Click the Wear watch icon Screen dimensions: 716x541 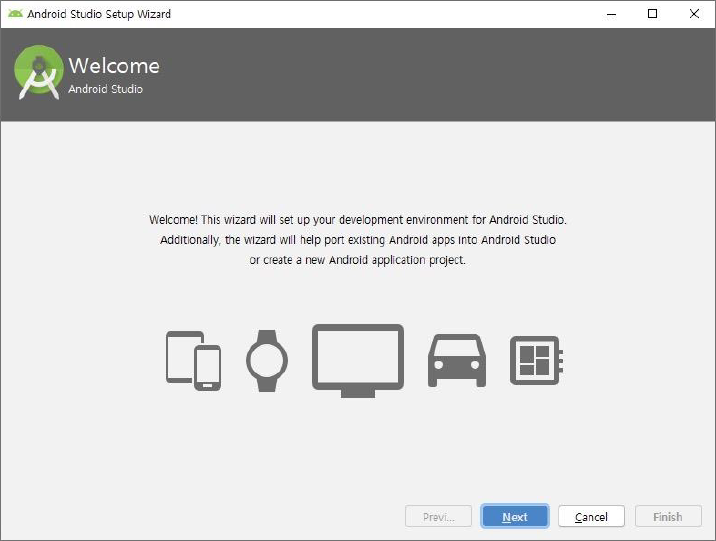tap(267, 361)
